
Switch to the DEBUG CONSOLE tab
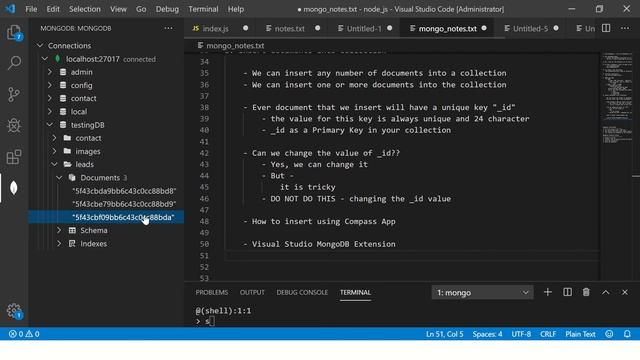click(x=302, y=292)
